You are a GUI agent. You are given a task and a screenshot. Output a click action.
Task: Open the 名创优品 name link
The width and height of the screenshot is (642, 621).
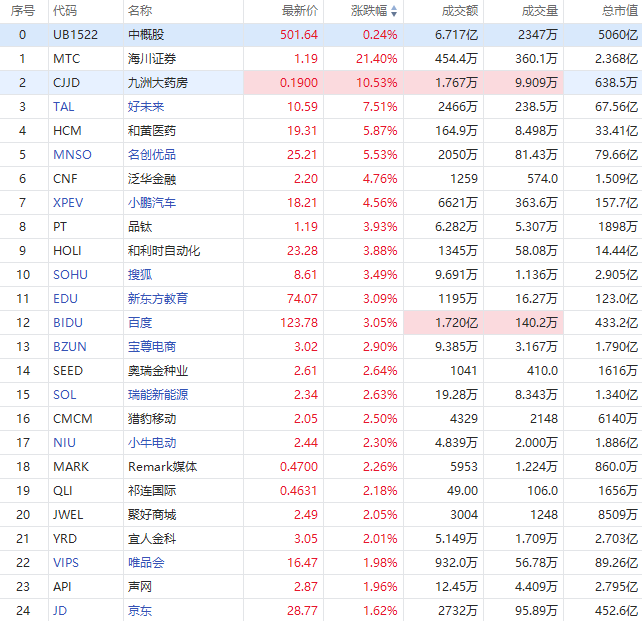tap(152, 155)
